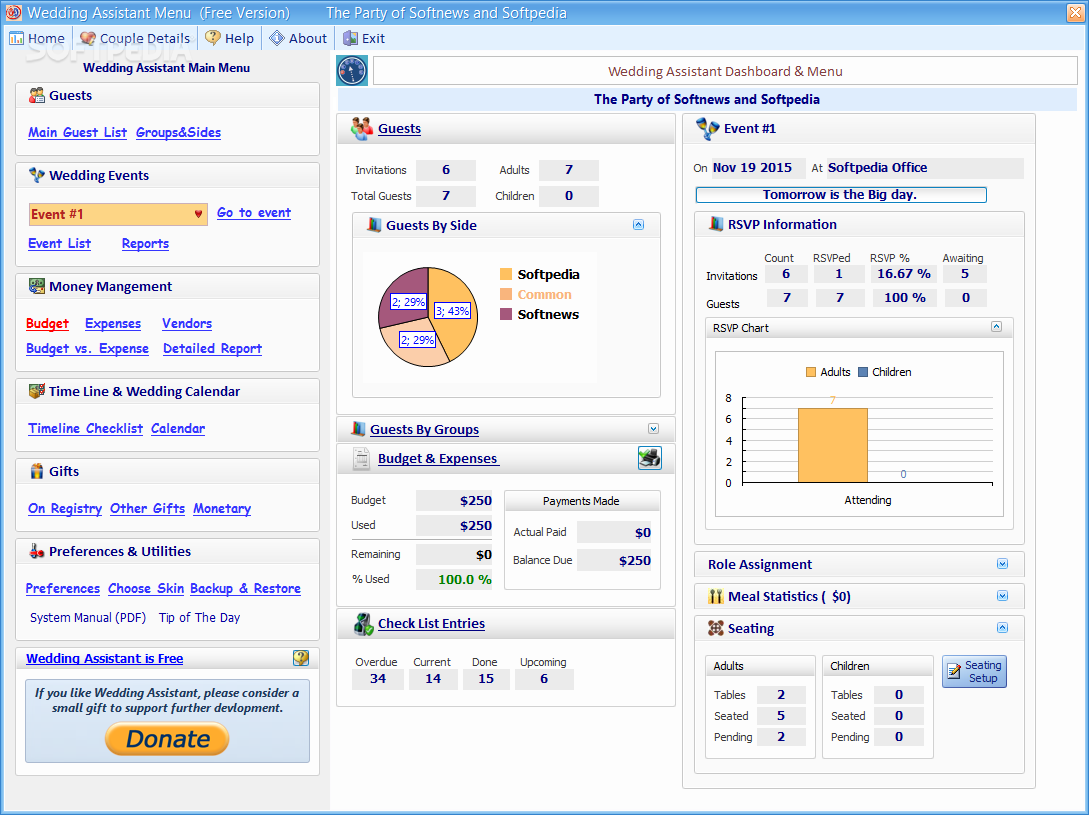Click the Guests By Groups book icon

(358, 429)
